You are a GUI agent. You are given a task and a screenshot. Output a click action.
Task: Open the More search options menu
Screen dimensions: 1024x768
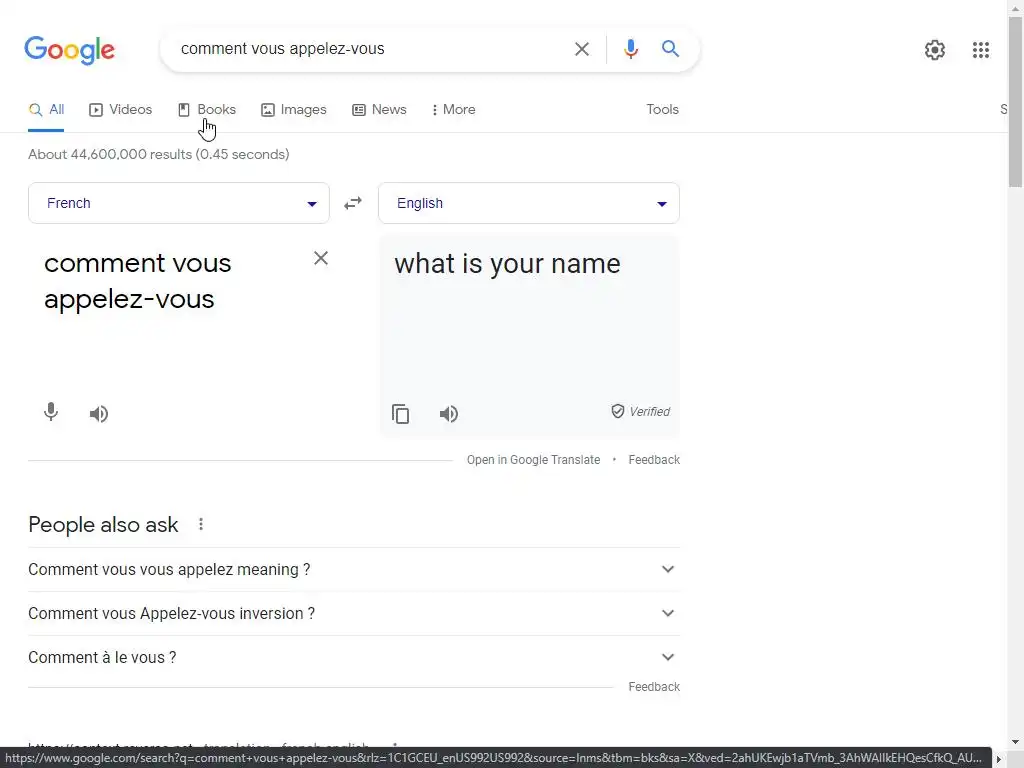pos(453,110)
